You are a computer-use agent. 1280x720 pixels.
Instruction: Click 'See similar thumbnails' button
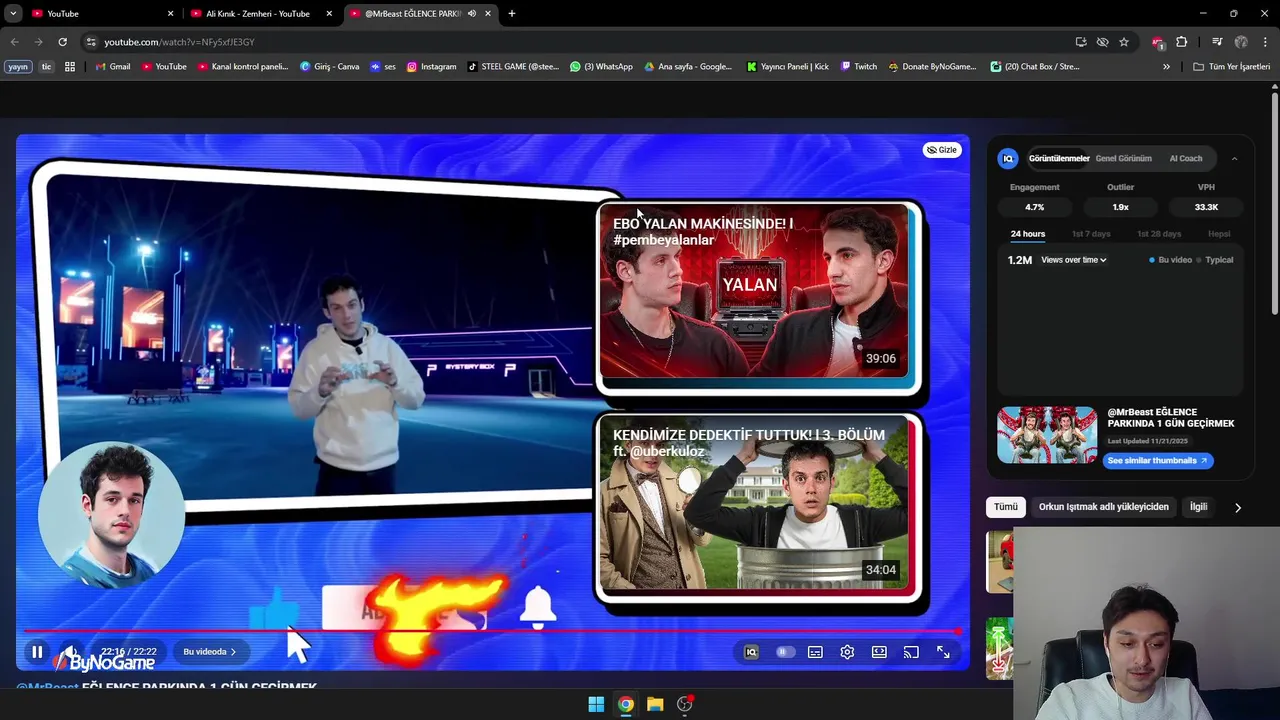click(1158, 461)
